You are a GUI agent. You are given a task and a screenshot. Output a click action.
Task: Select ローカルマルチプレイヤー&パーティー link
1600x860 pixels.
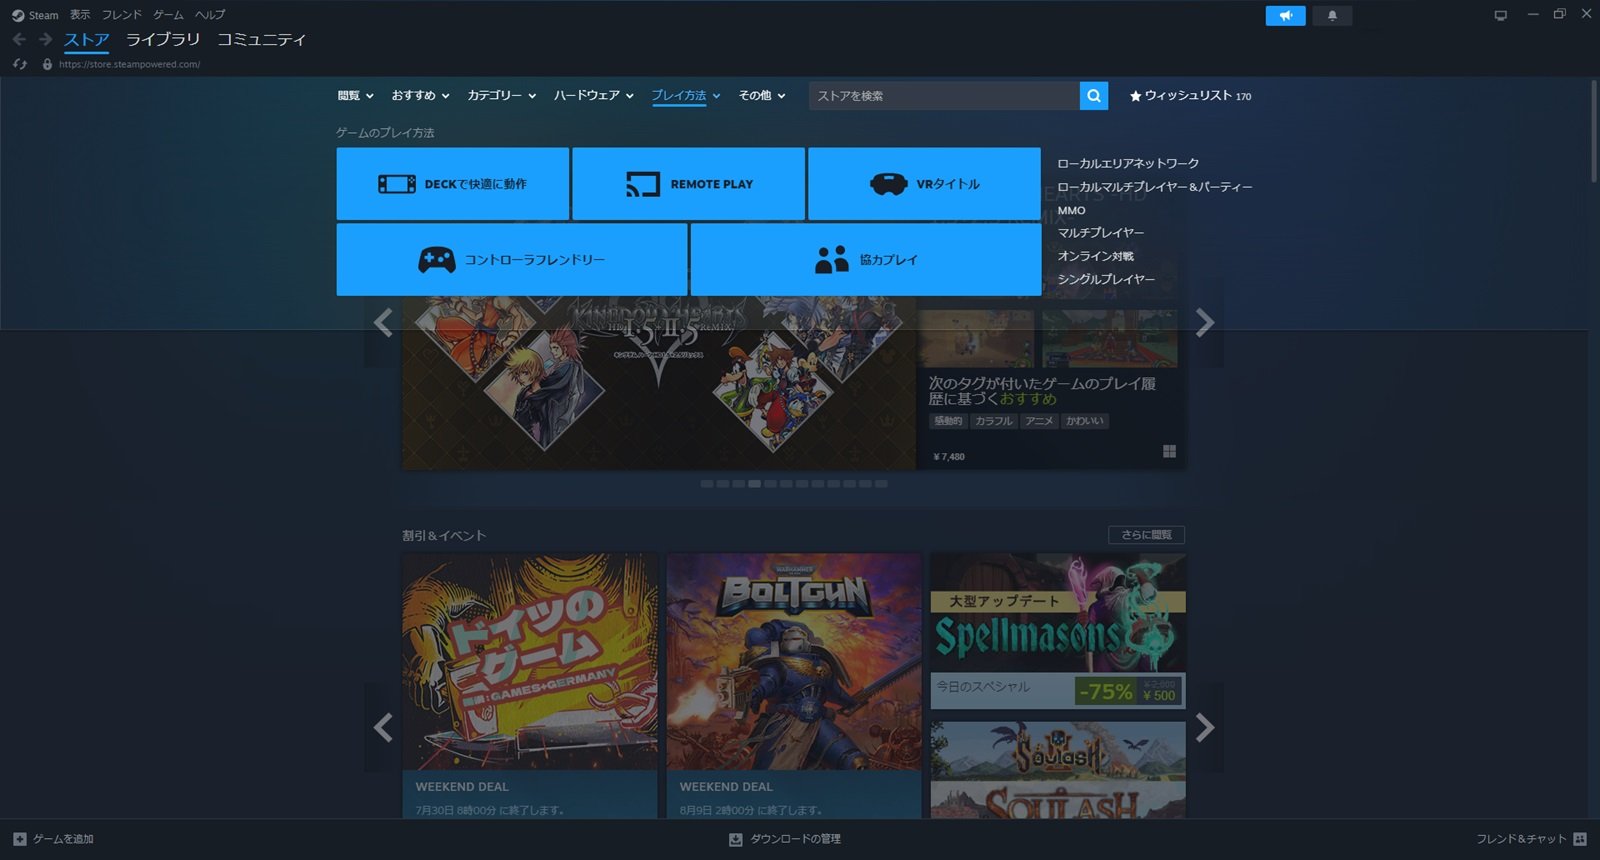tap(1155, 187)
